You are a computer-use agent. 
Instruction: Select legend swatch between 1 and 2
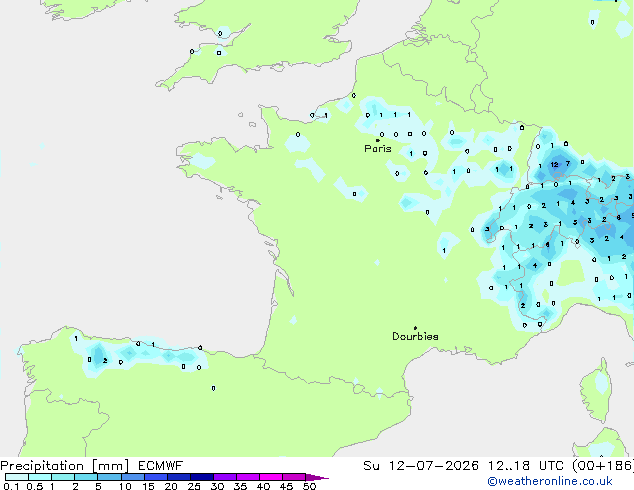[63, 477]
